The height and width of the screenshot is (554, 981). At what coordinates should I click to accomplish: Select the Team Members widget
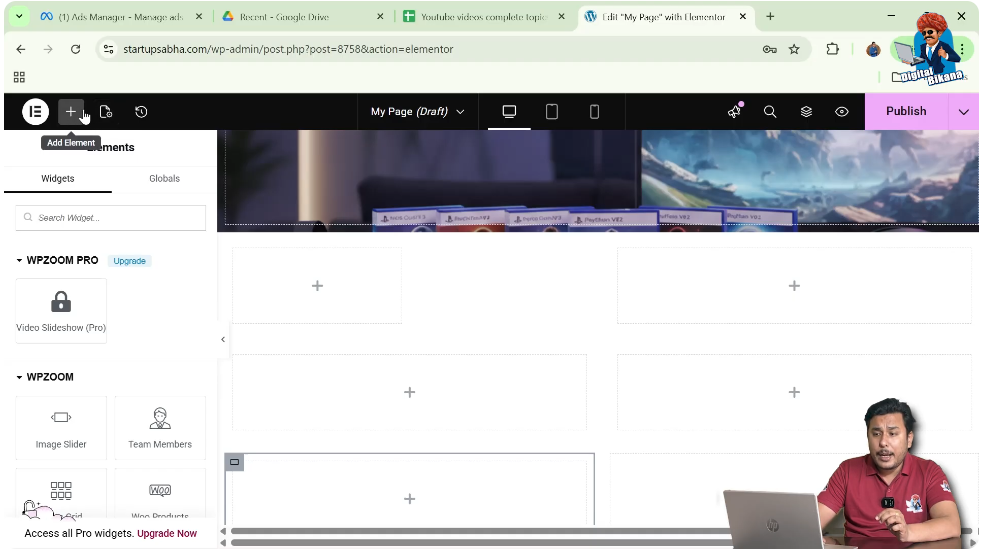point(160,428)
